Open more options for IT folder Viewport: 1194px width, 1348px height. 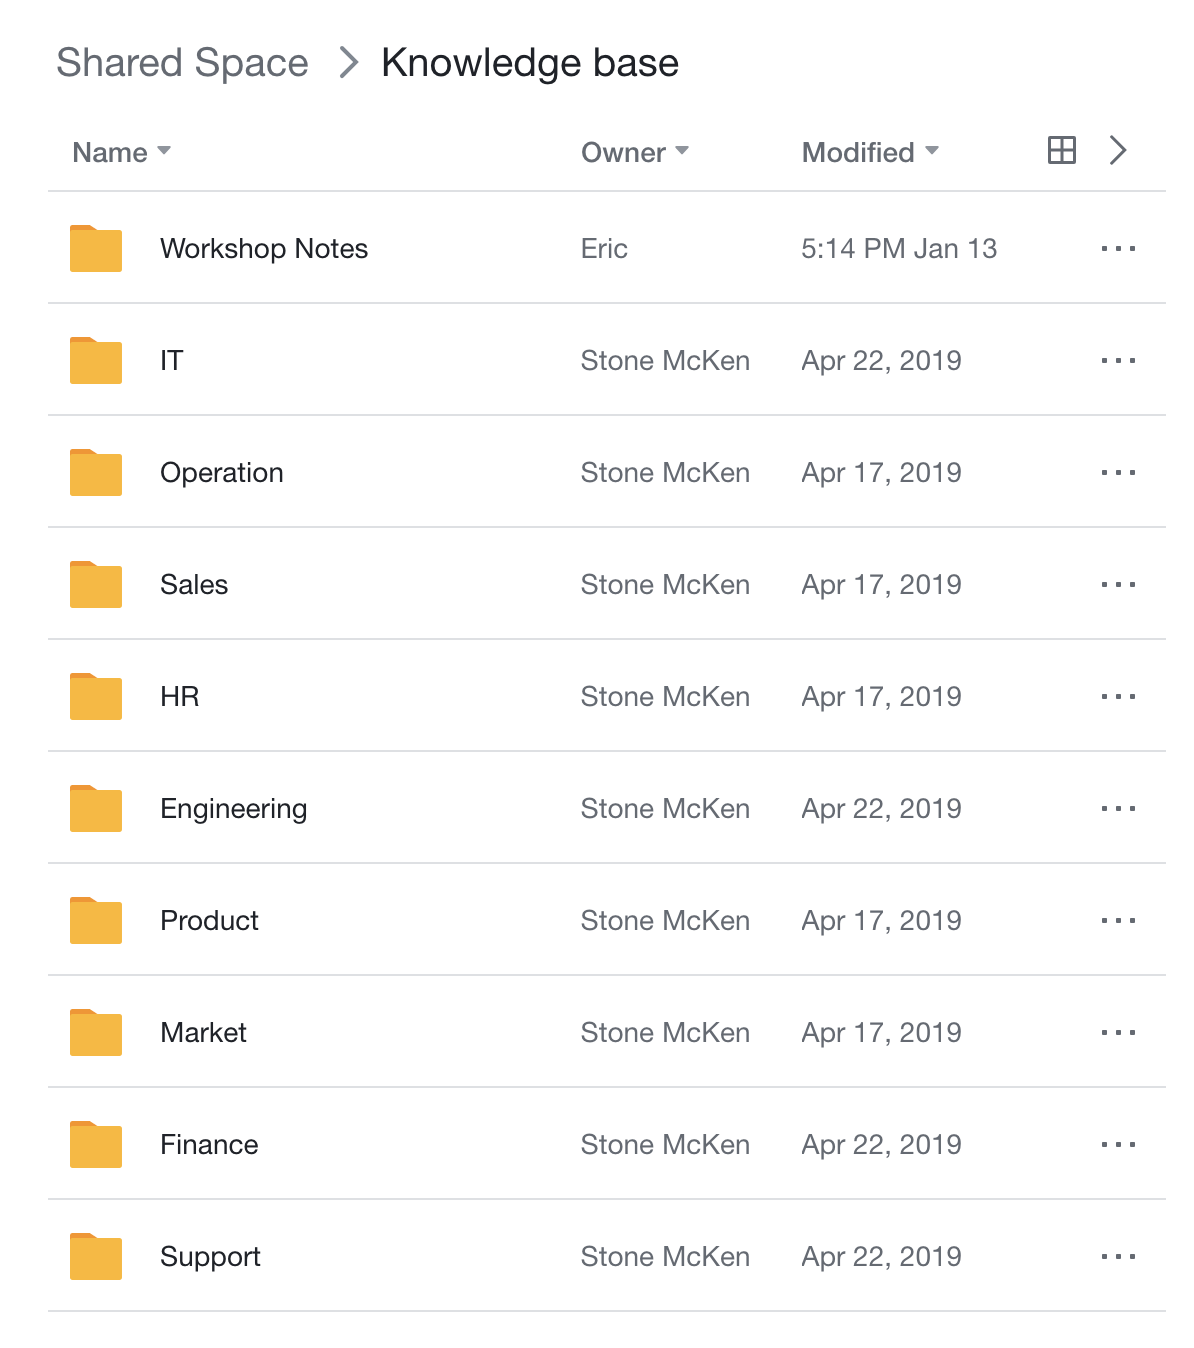pos(1118,361)
